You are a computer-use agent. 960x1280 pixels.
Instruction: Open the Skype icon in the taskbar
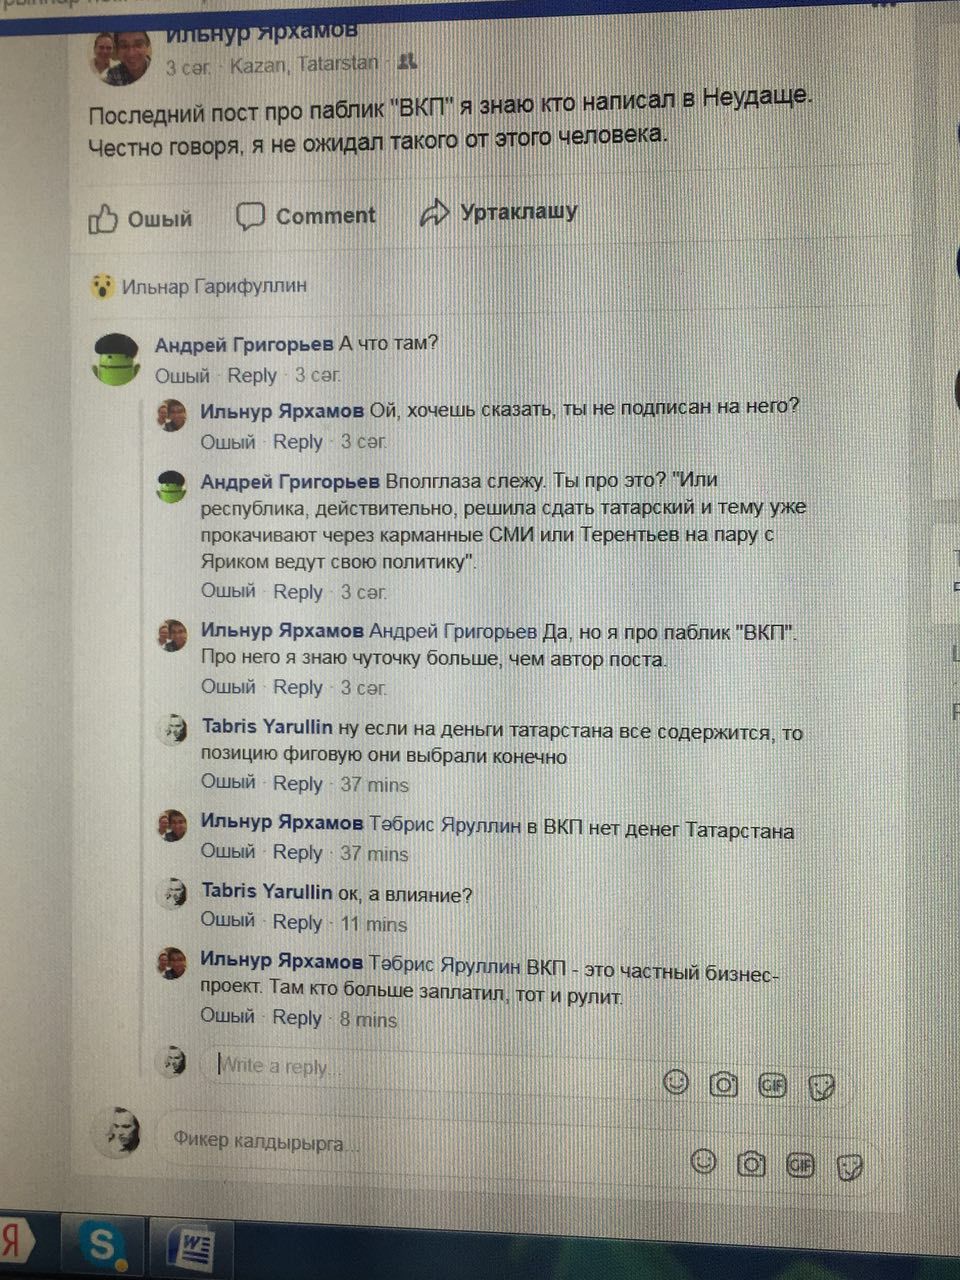point(100,1245)
